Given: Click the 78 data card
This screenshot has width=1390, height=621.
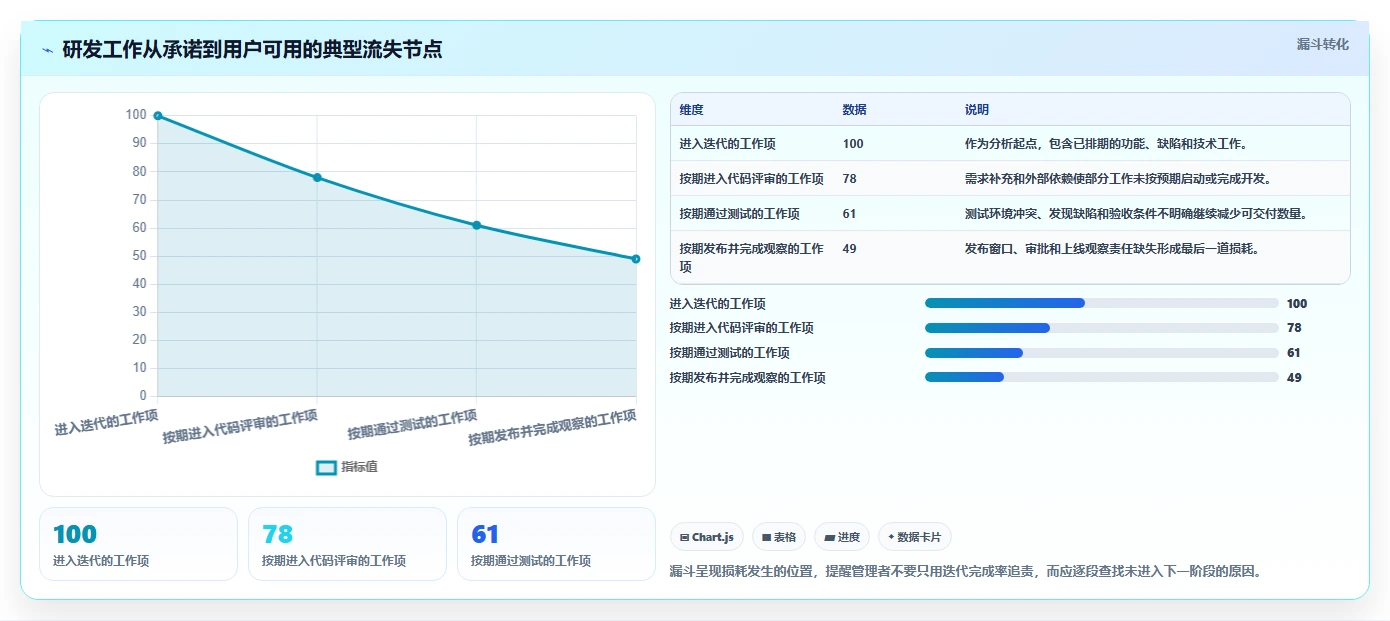Looking at the screenshot, I should (x=347, y=544).
